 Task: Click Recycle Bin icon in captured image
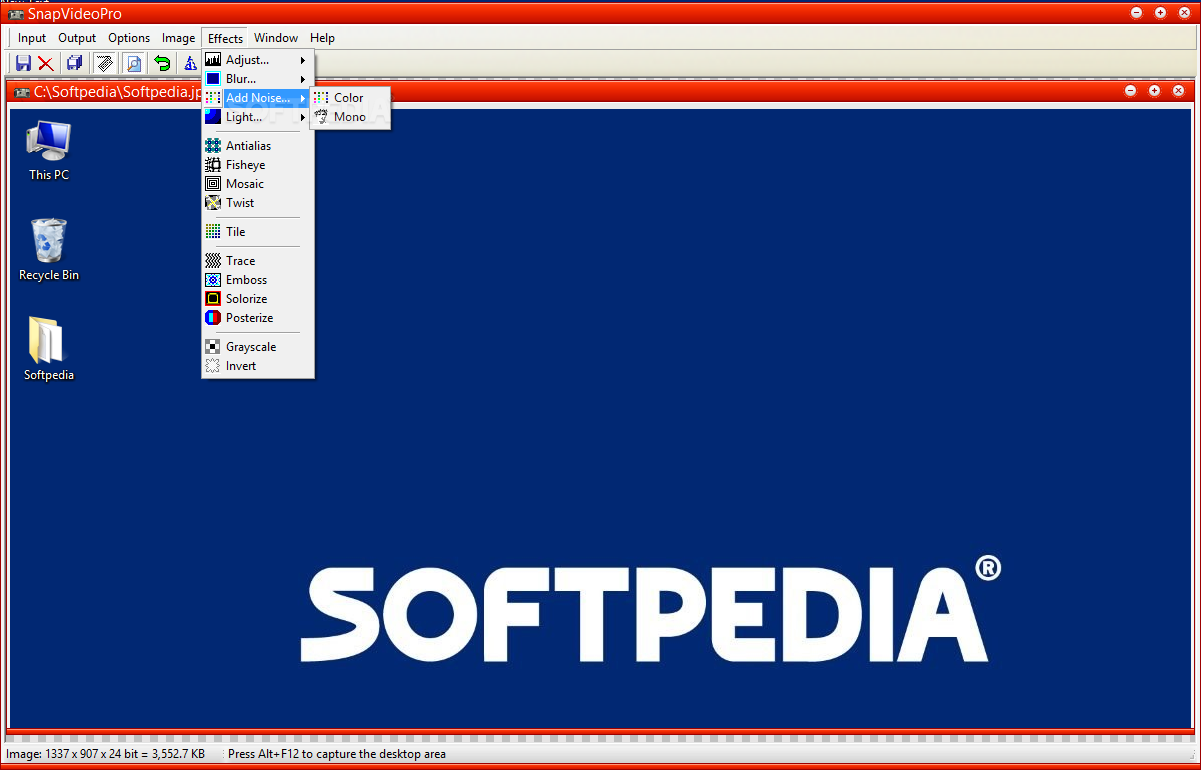pyautogui.click(x=49, y=250)
